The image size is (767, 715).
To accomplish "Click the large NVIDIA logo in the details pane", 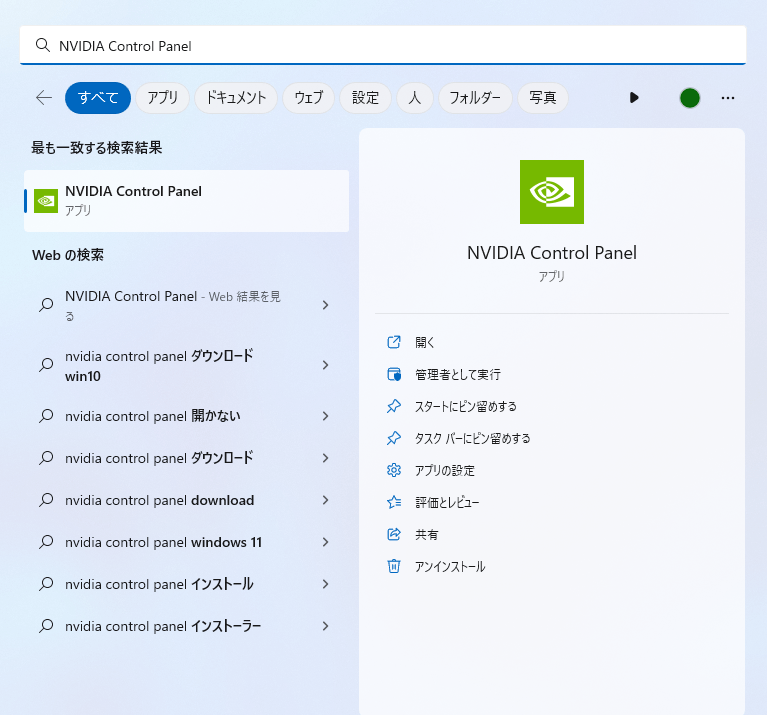I will (552, 192).
